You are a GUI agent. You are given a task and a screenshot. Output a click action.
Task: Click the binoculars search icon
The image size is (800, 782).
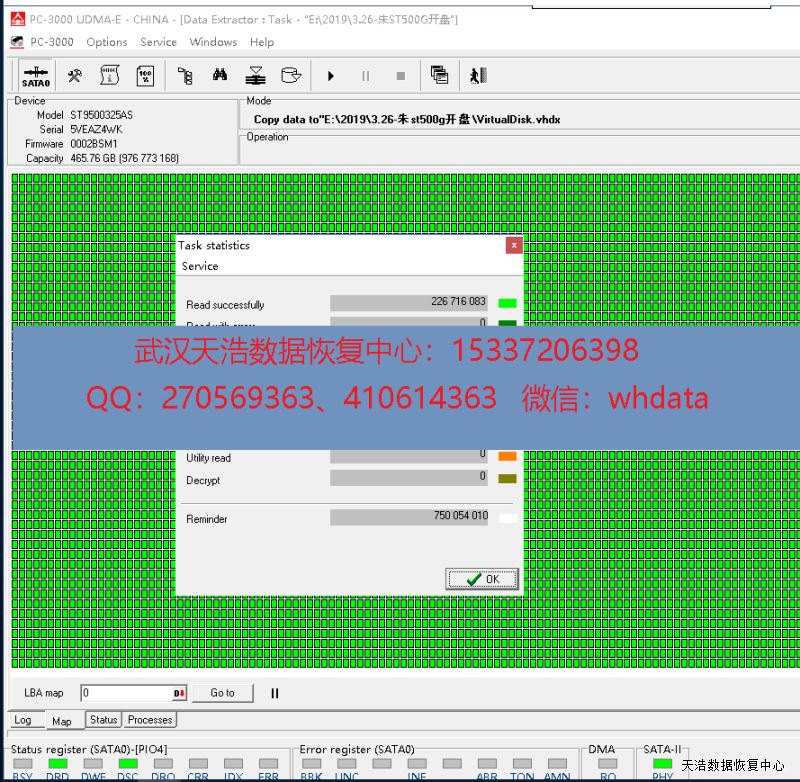[x=220, y=75]
